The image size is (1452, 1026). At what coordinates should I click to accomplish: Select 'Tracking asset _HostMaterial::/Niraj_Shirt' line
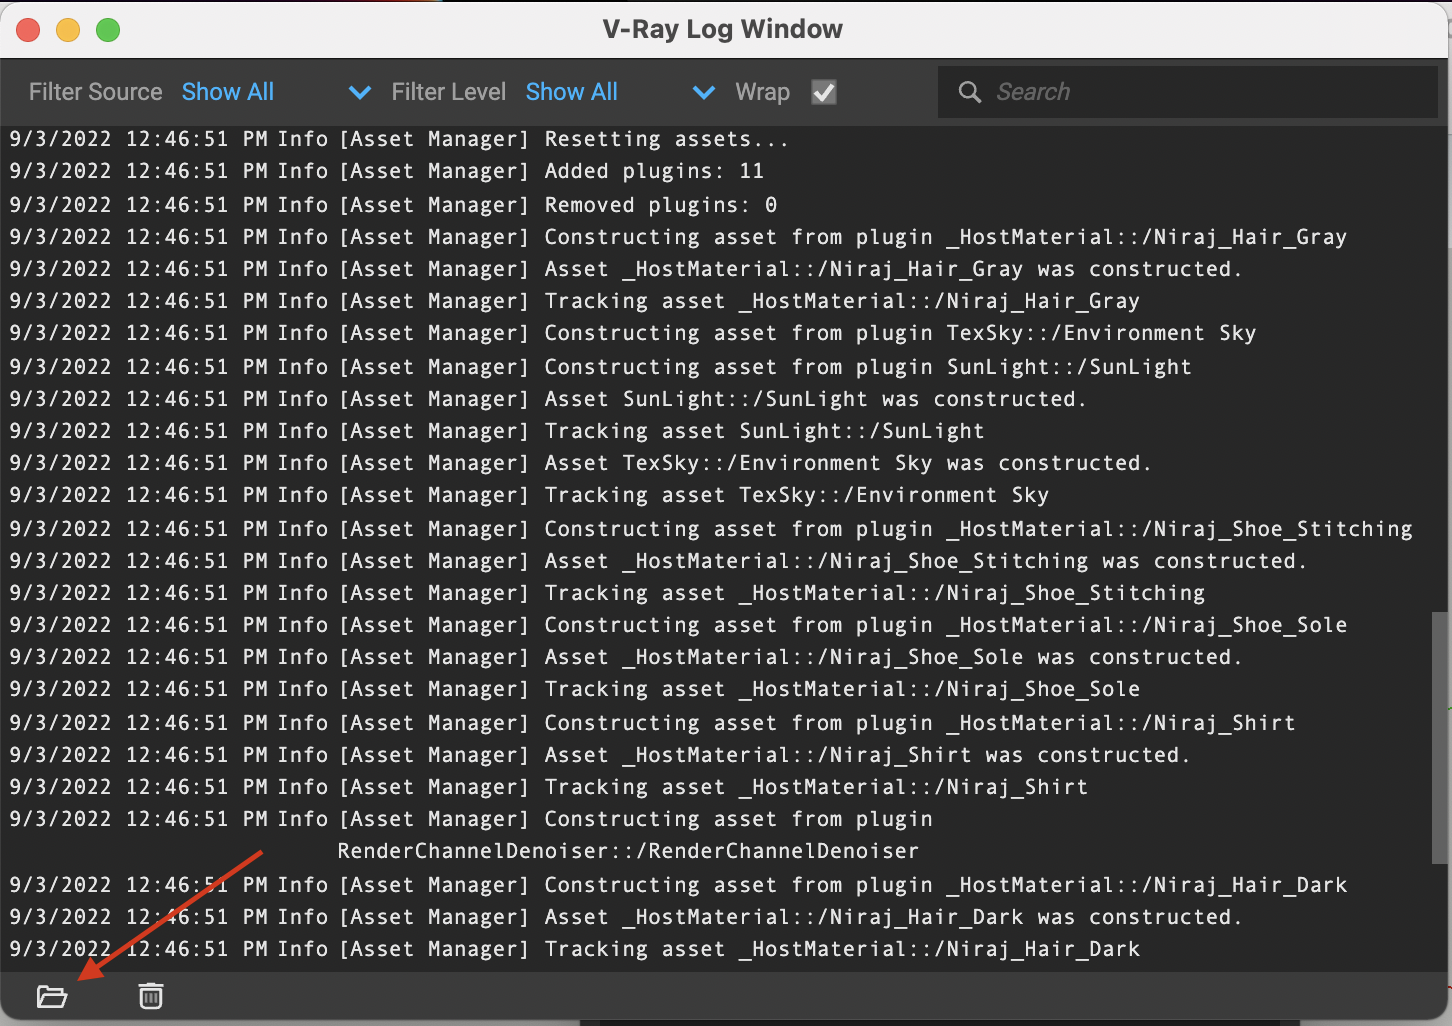pos(548,787)
